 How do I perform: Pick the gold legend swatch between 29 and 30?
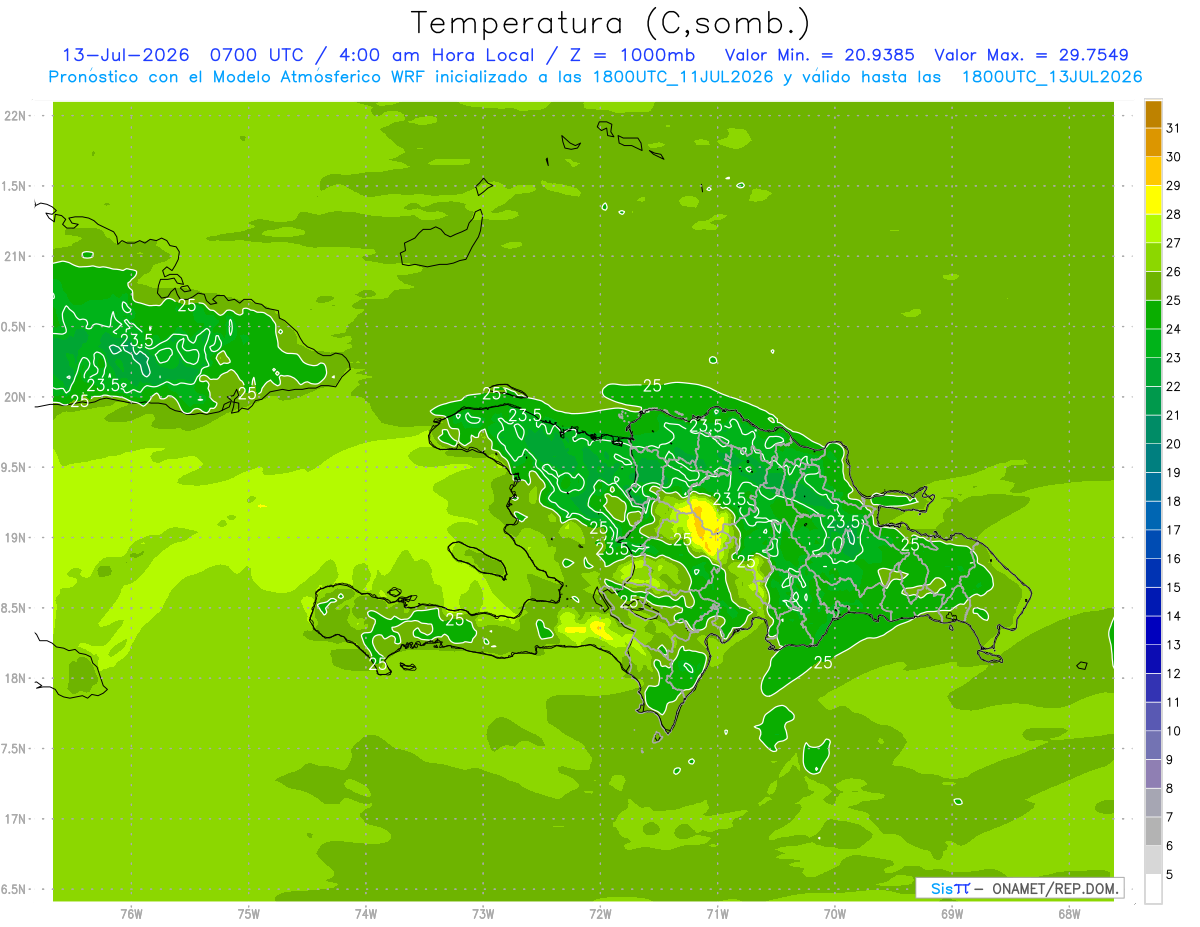(1153, 171)
